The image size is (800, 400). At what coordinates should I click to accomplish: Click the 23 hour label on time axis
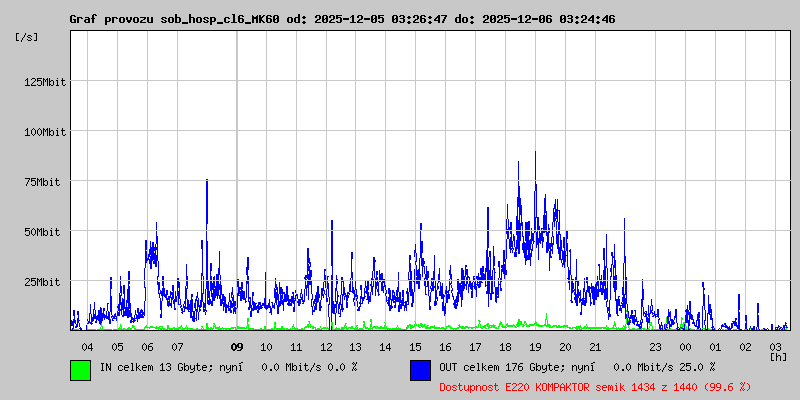655,347
